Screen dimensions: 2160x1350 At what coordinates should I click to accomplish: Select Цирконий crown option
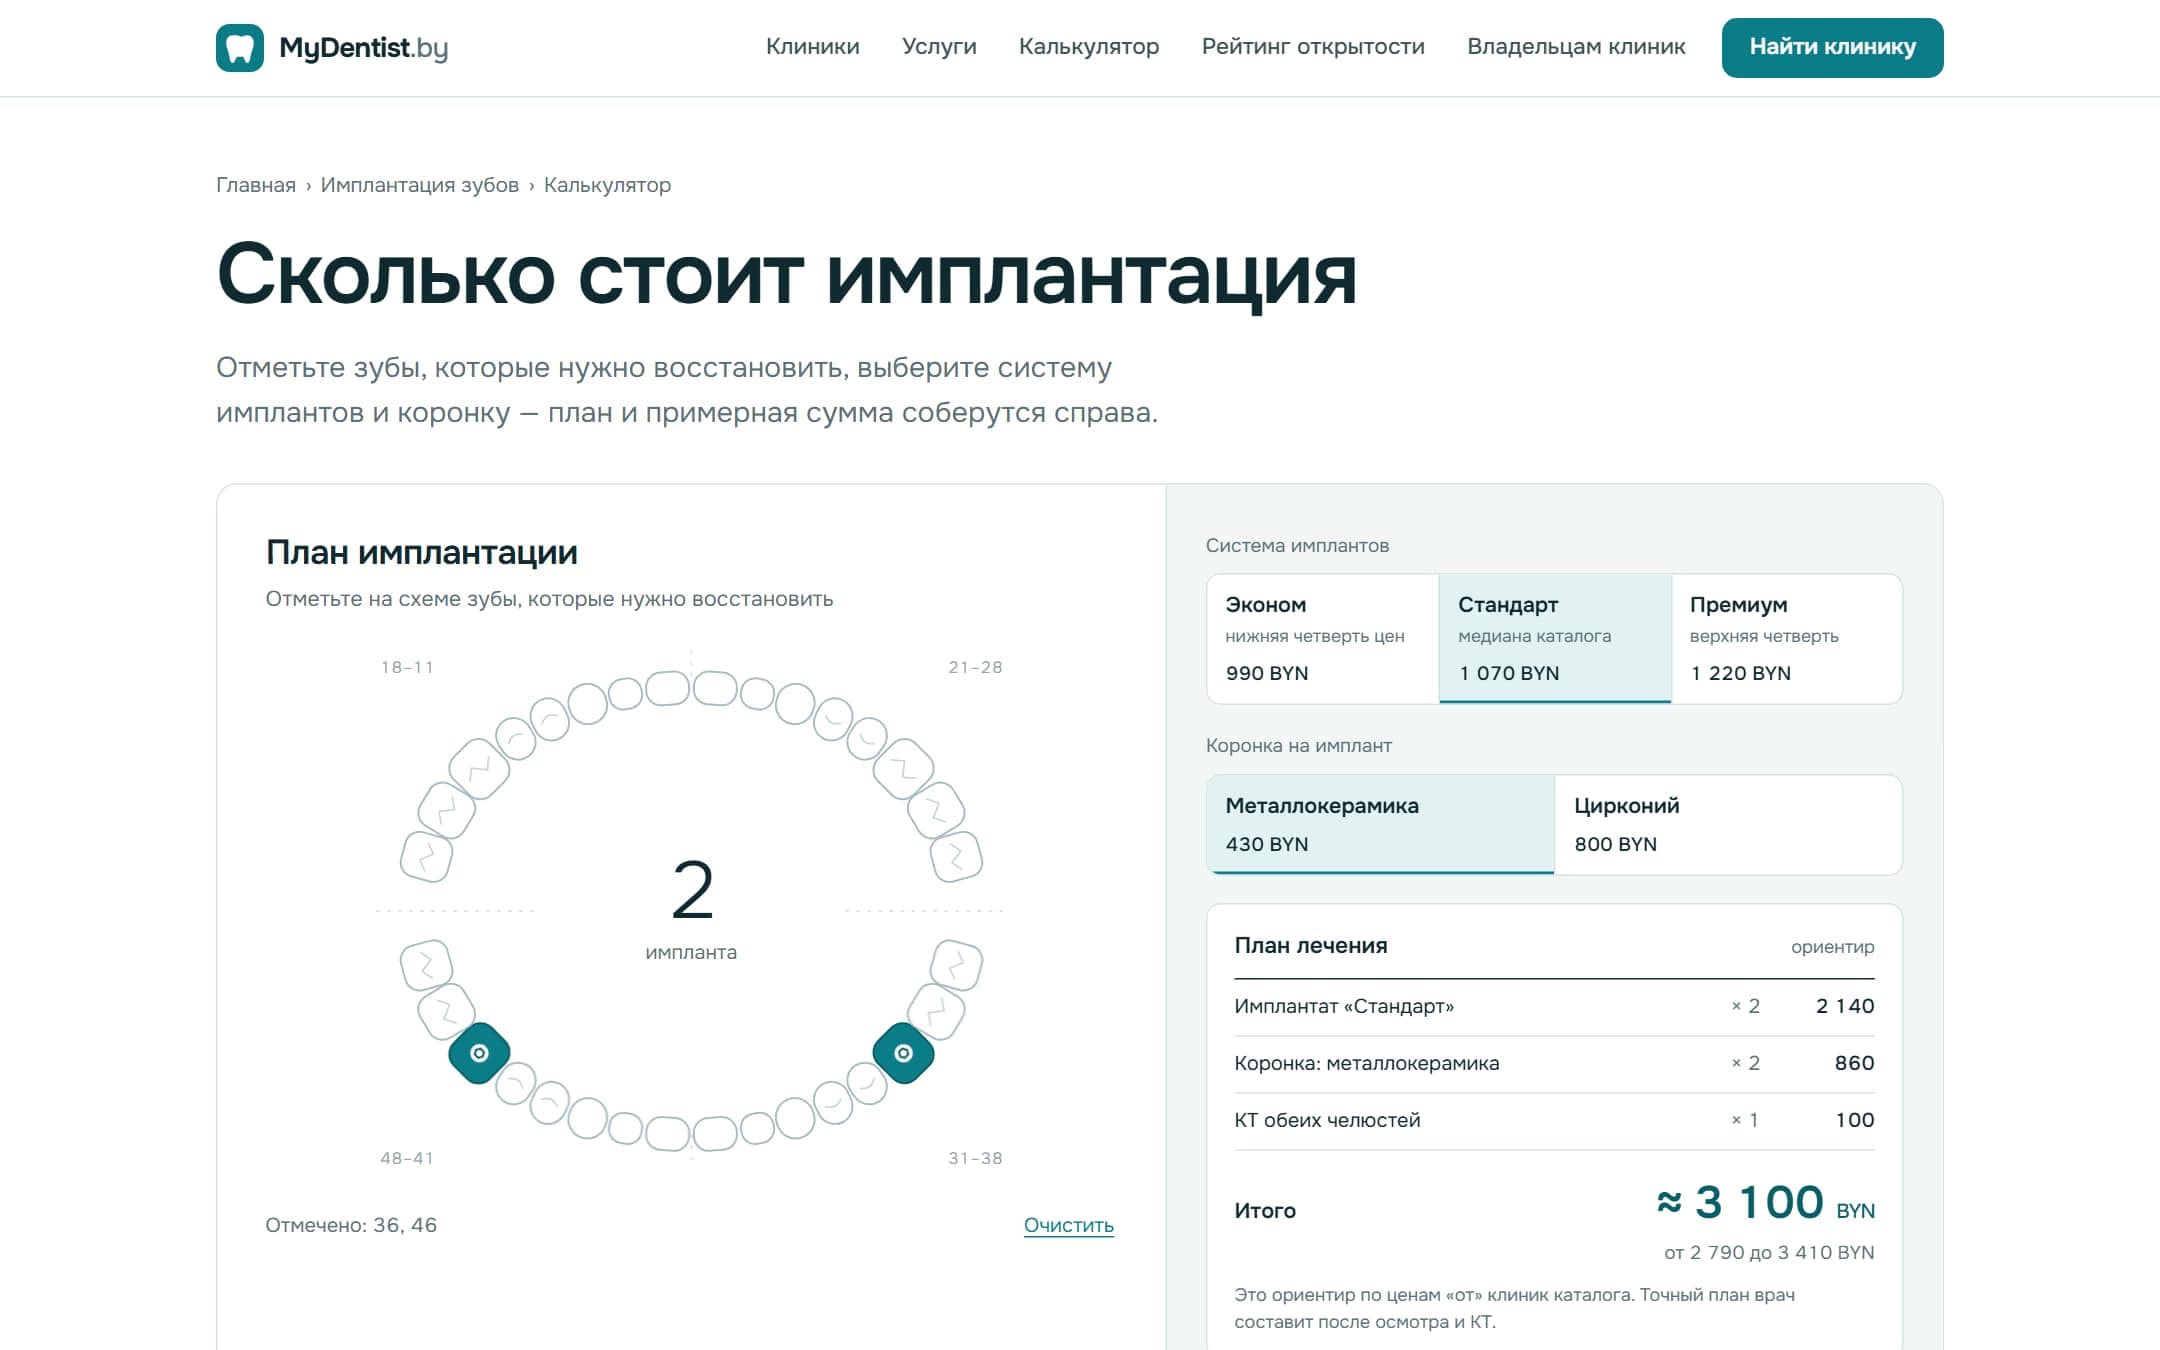[1728, 824]
